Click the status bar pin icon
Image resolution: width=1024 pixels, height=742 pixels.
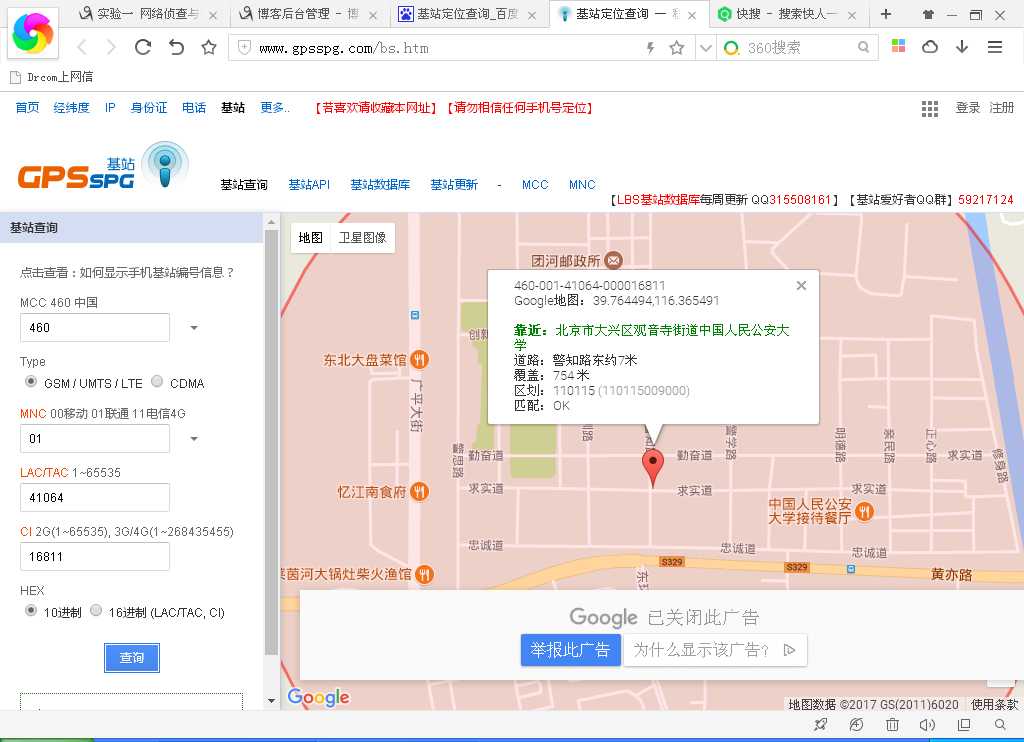point(820,724)
